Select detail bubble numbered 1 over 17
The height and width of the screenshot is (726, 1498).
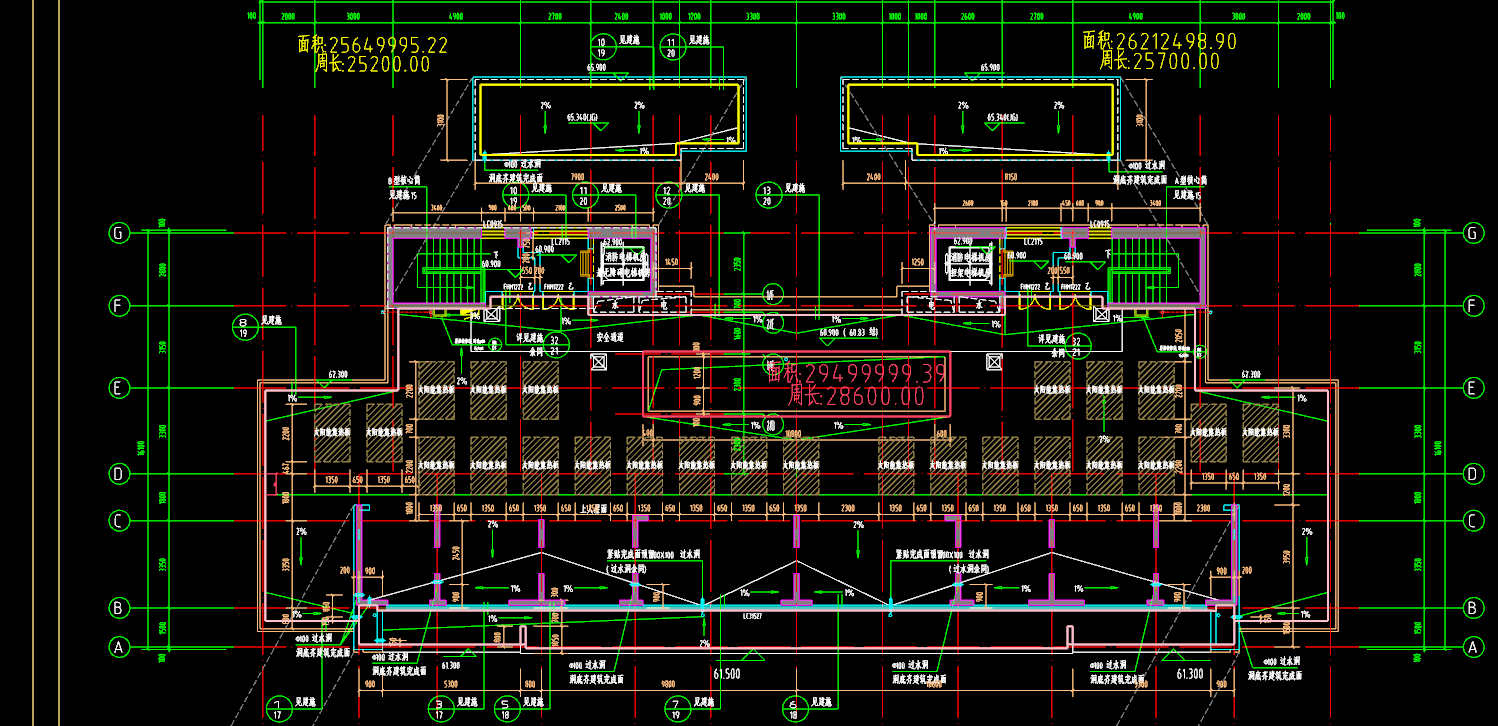click(277, 708)
